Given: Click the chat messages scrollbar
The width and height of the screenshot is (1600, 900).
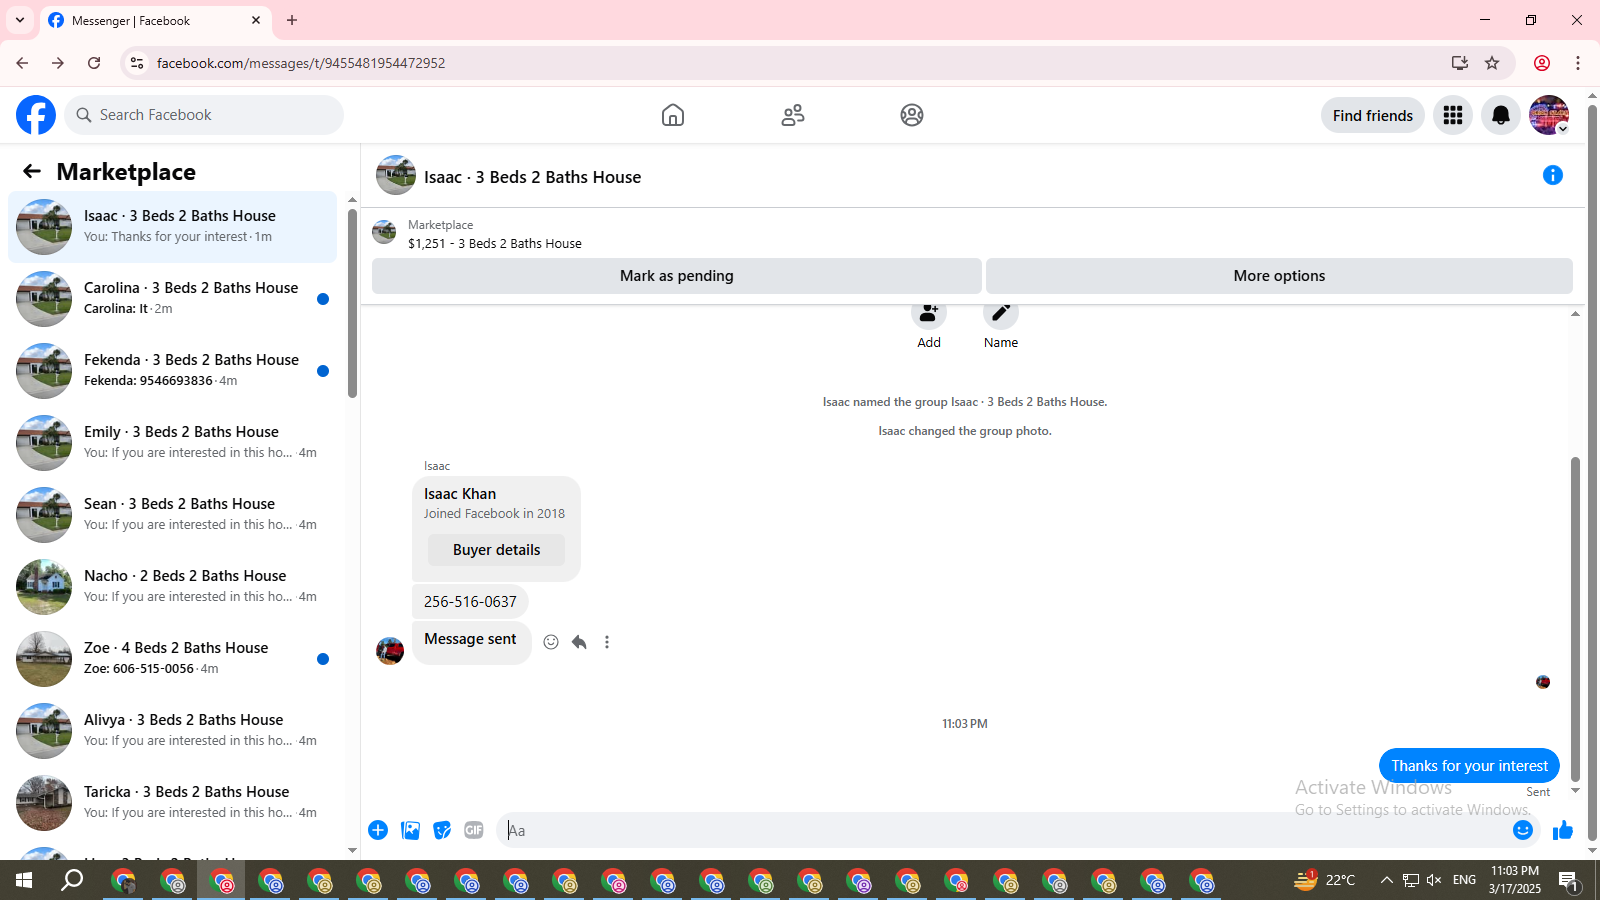Looking at the screenshot, I should [x=1575, y=618].
